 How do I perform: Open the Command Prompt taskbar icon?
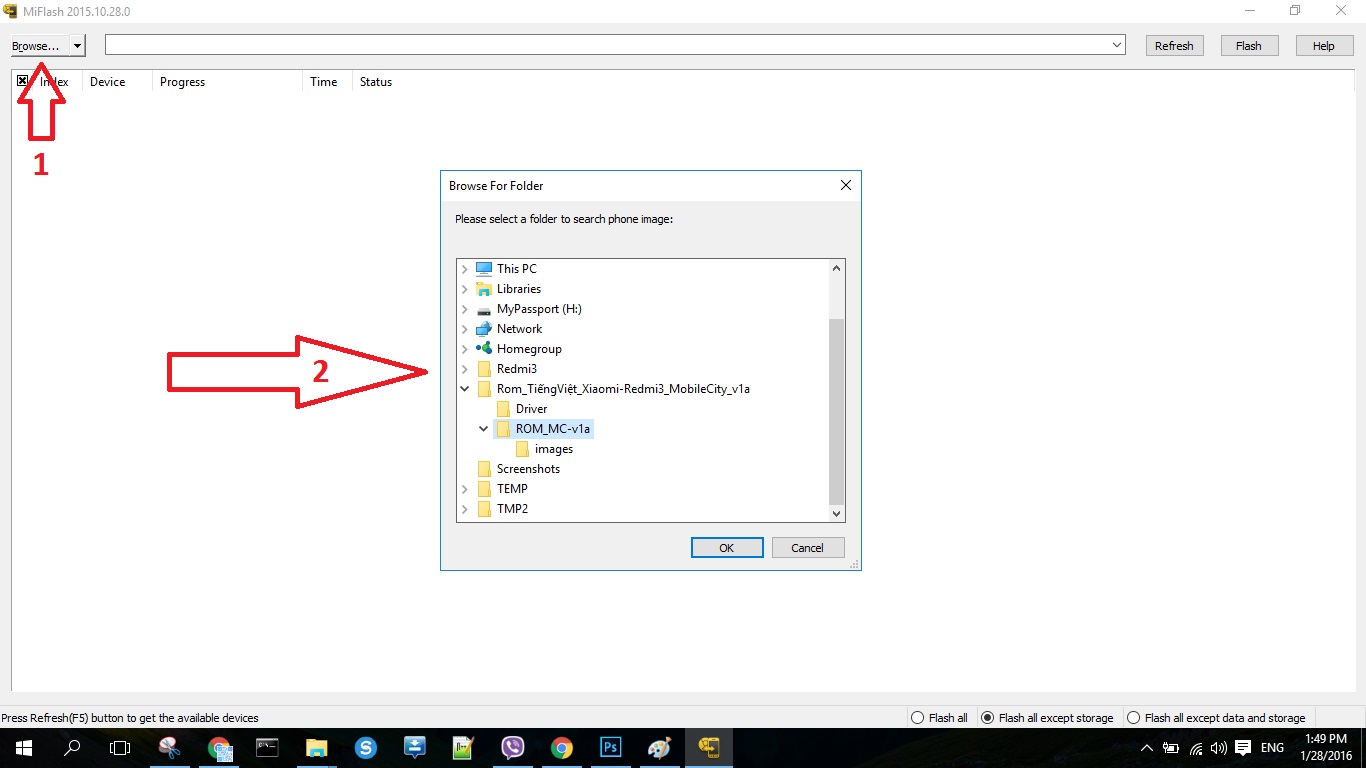268,748
